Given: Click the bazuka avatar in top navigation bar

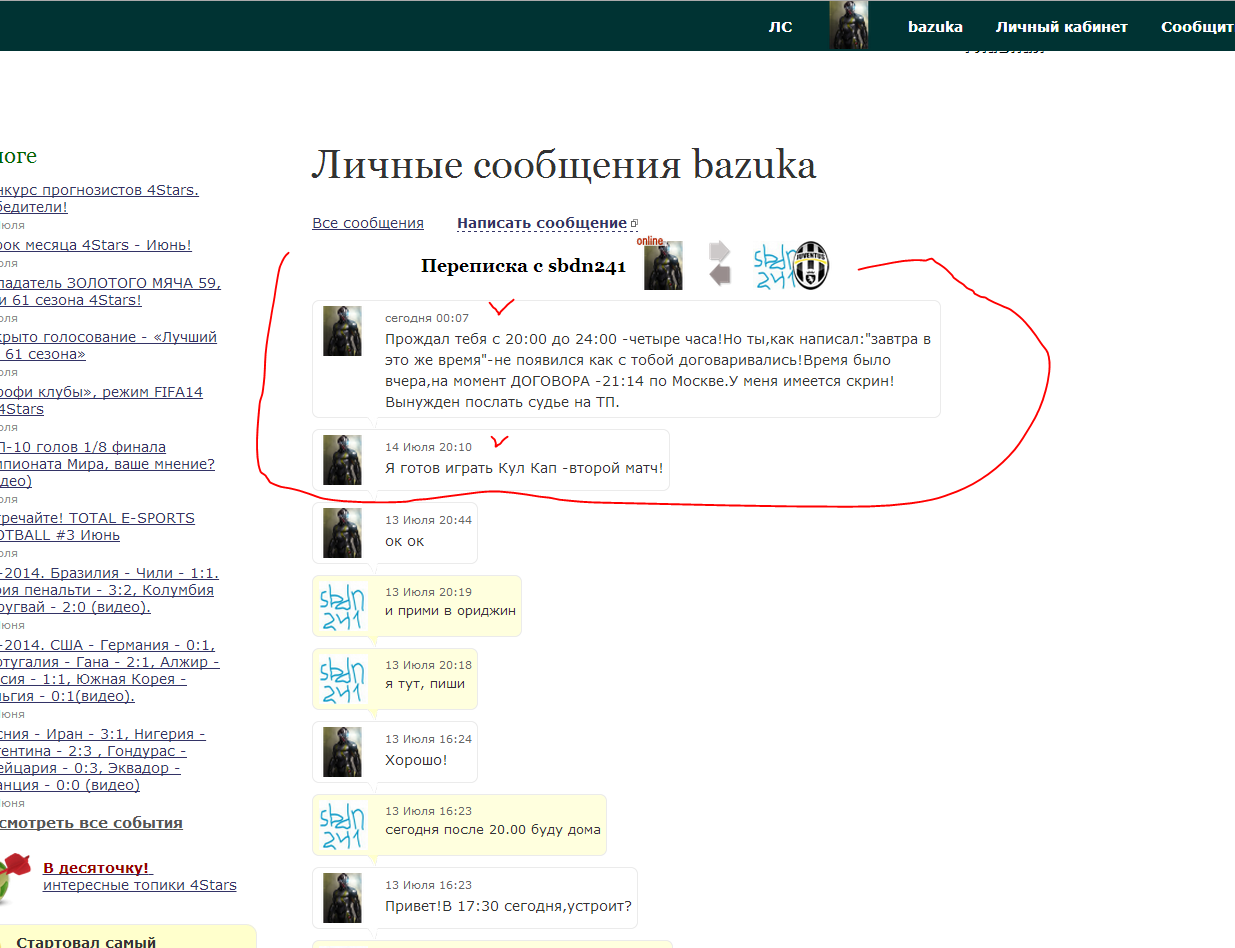Looking at the screenshot, I should (848, 25).
